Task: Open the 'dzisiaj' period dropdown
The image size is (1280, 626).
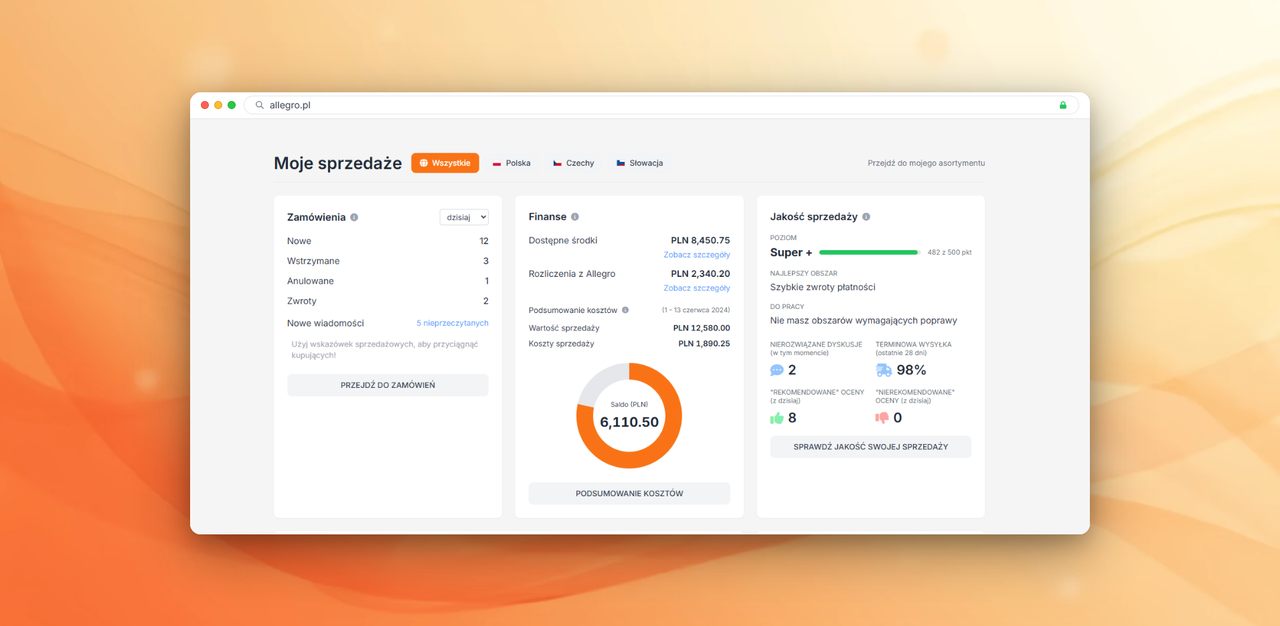Action: tap(464, 217)
